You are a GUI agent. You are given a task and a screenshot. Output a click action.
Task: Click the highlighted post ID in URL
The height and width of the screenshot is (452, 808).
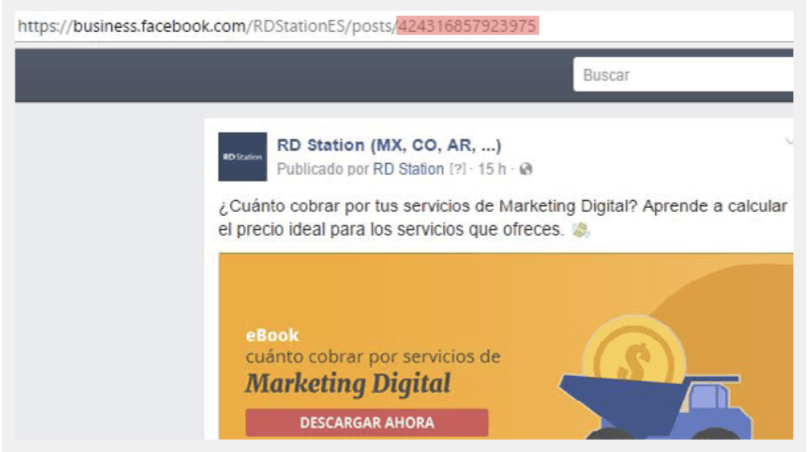466,26
